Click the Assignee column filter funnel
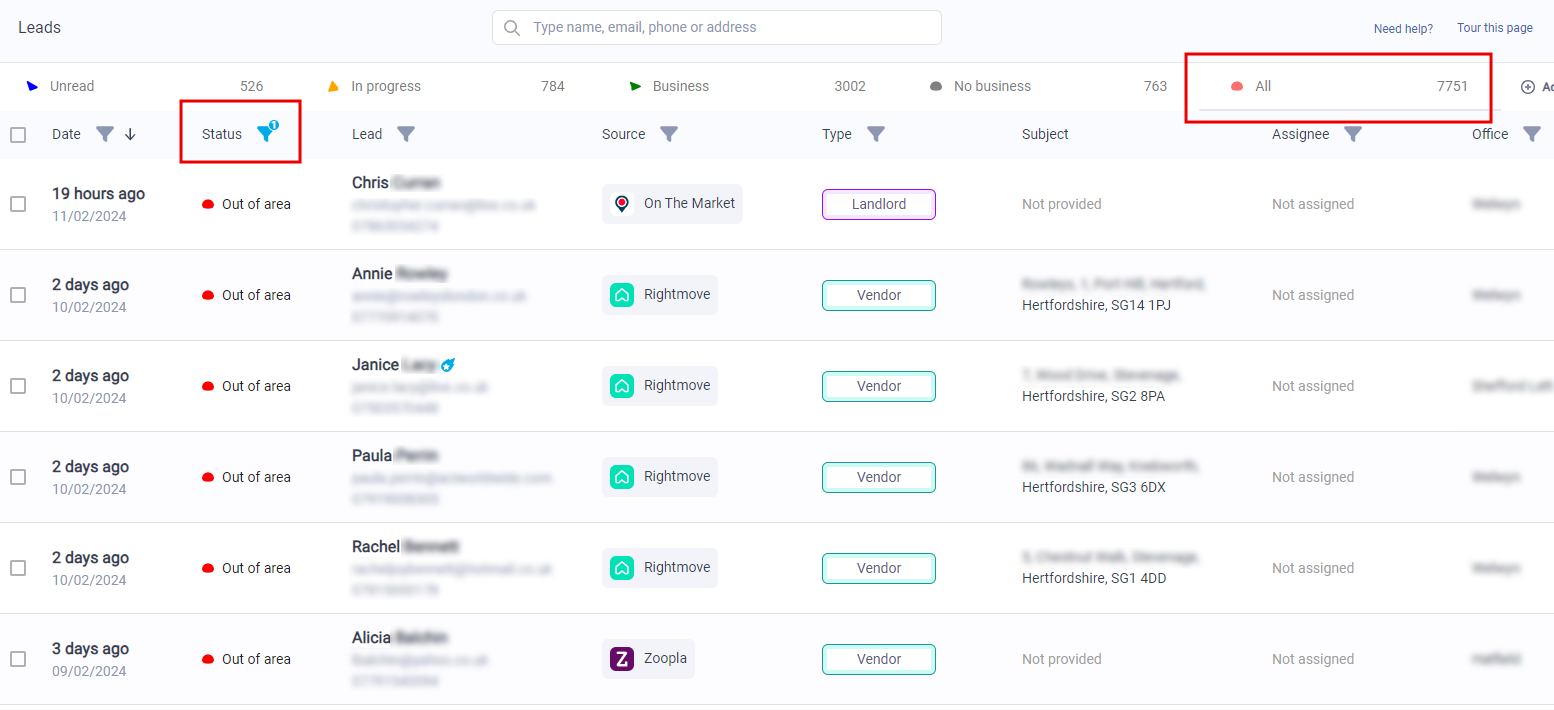Image resolution: width=1554 pixels, height=710 pixels. (1352, 134)
